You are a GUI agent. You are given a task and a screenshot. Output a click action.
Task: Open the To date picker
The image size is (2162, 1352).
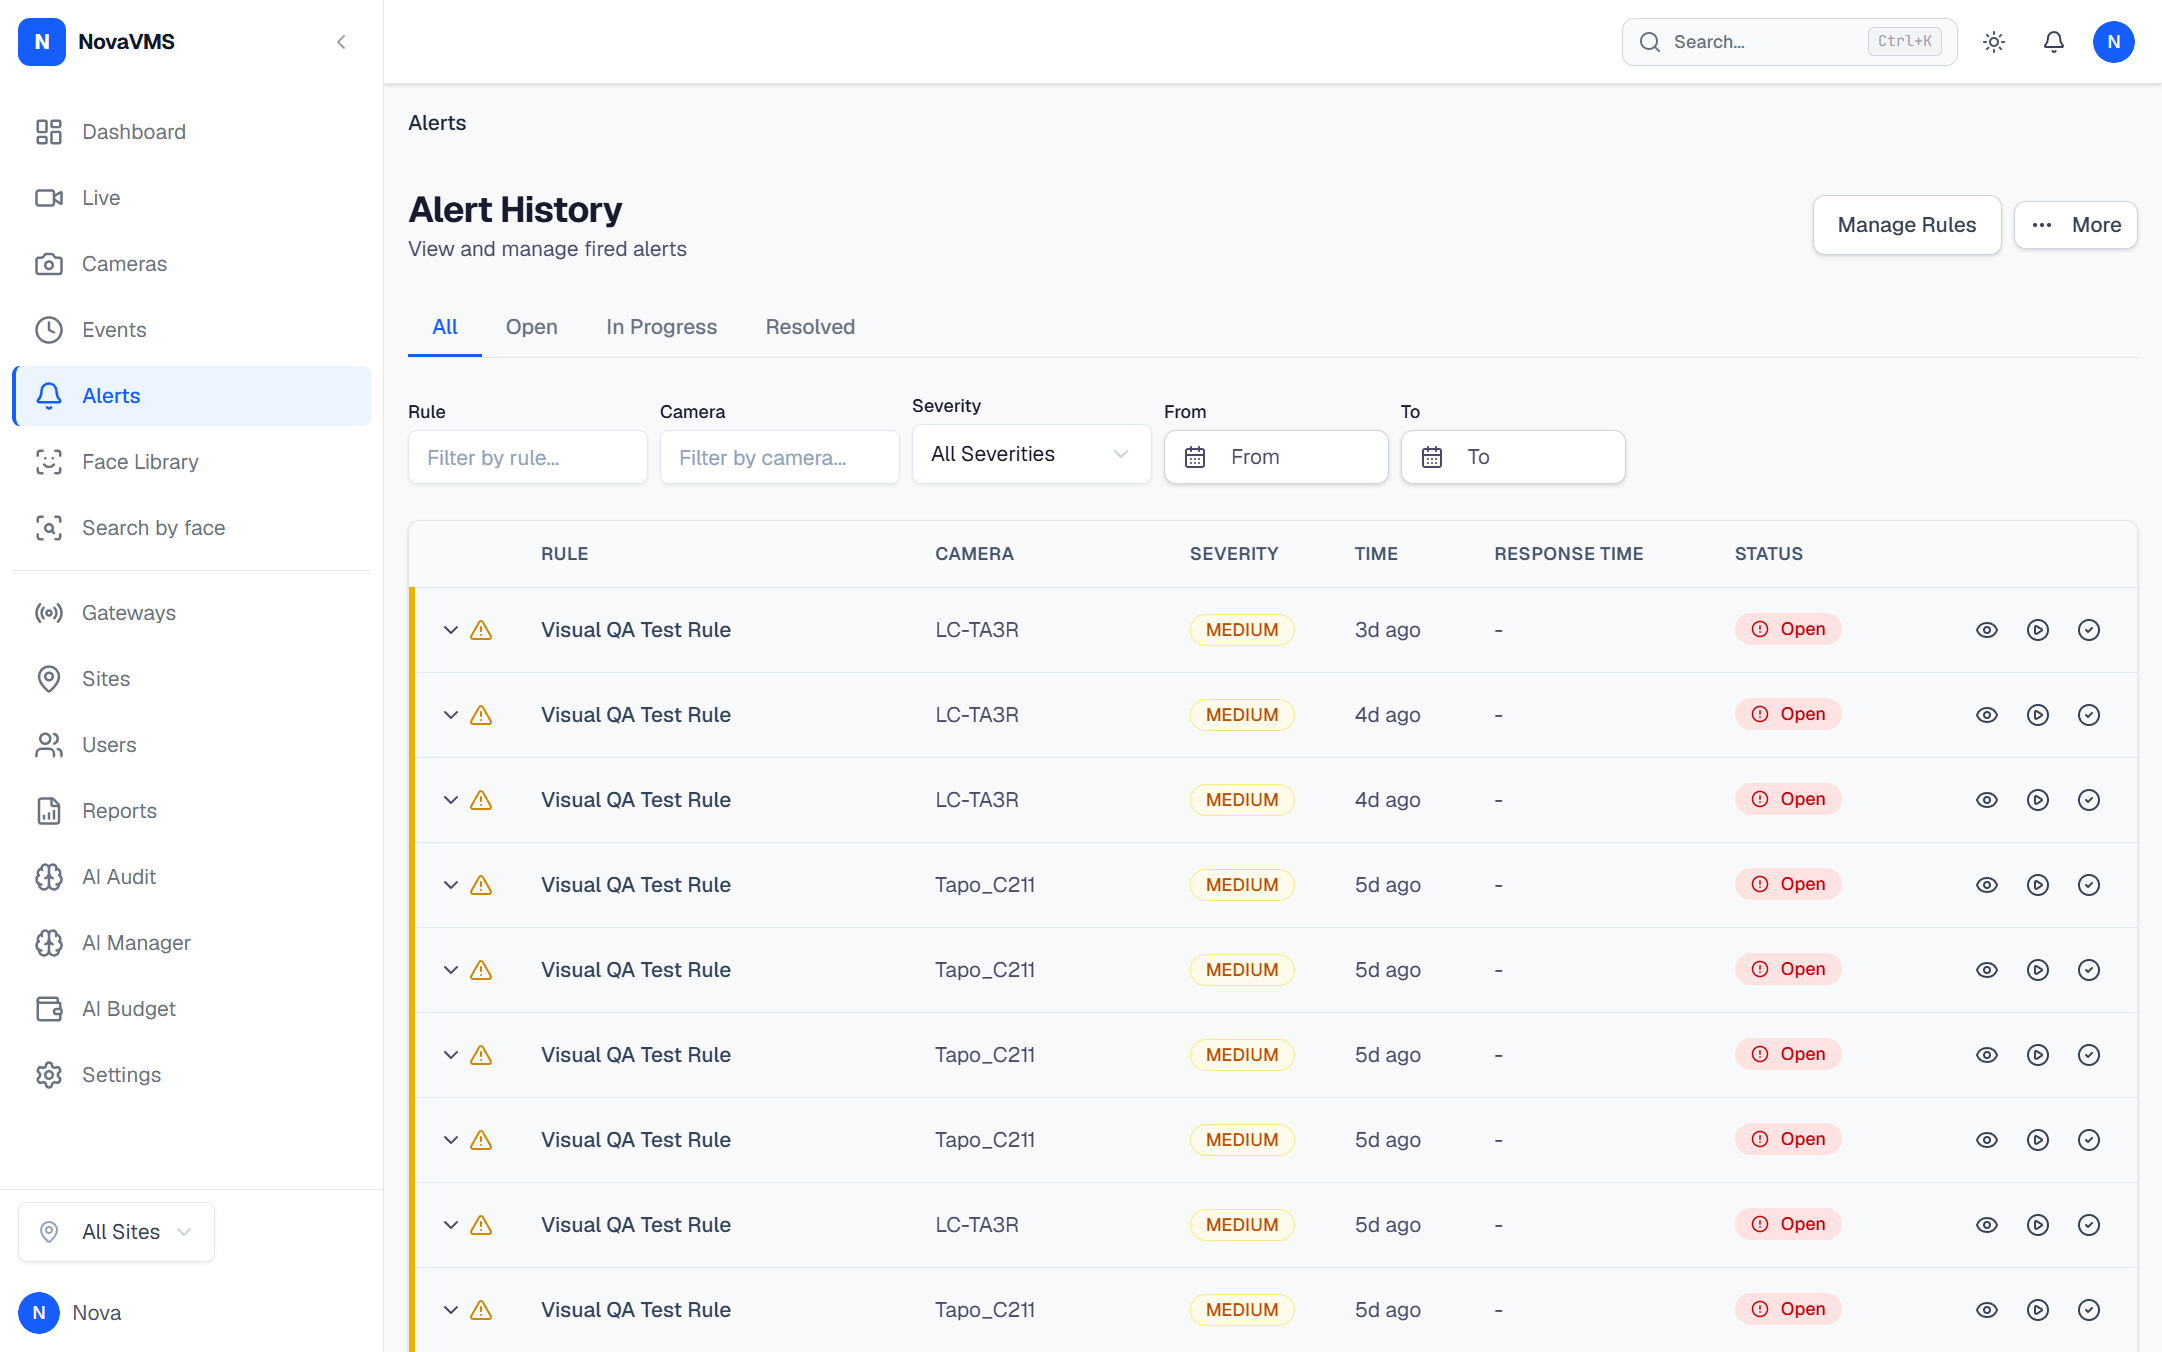[x=1513, y=457]
